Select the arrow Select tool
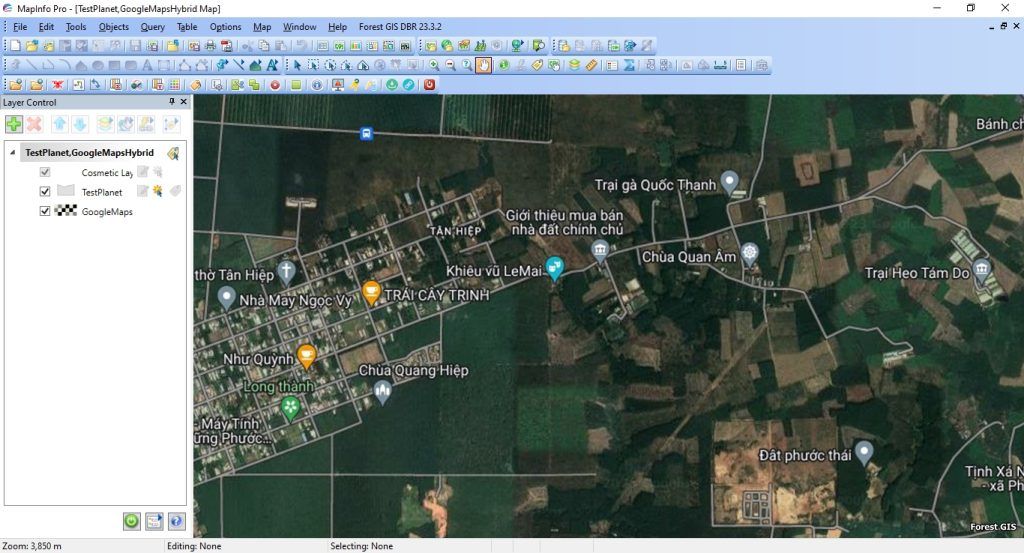 [297, 65]
